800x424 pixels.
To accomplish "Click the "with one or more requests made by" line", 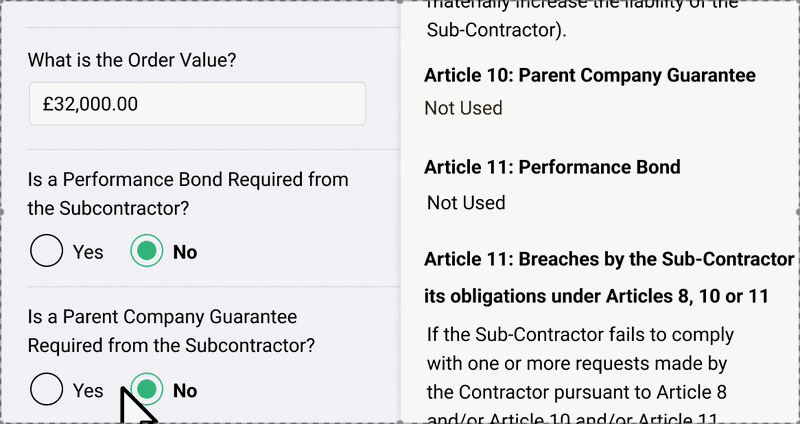I will coord(576,362).
